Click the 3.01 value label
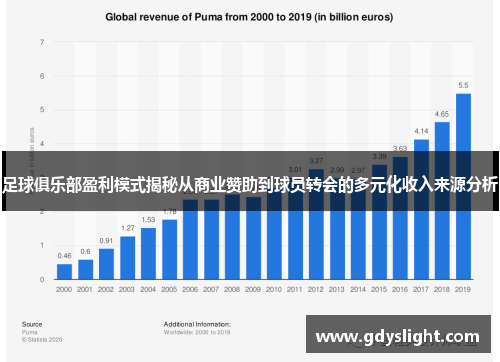Screen dimensions: 500x362 [x=295, y=169]
